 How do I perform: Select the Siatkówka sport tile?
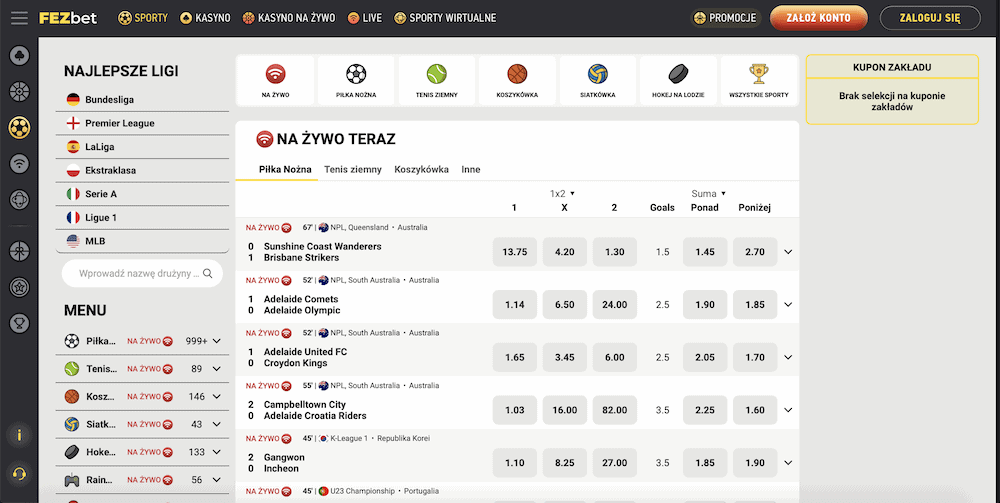tap(598, 81)
